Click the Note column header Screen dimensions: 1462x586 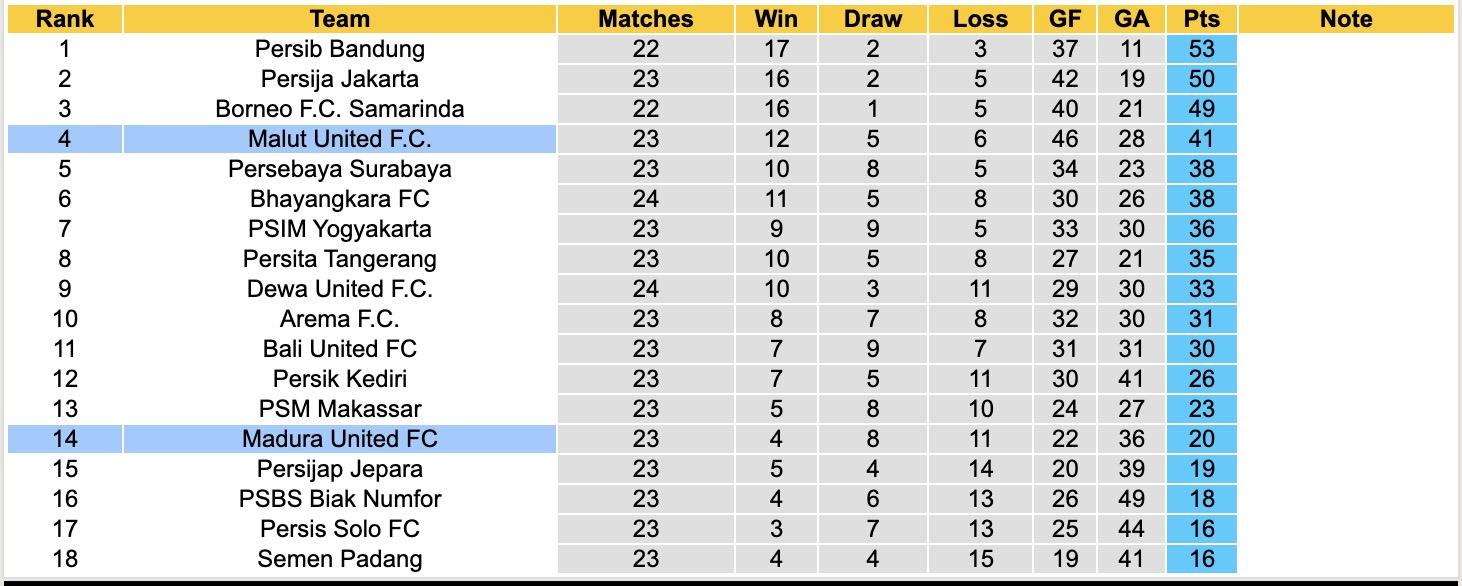point(1346,19)
